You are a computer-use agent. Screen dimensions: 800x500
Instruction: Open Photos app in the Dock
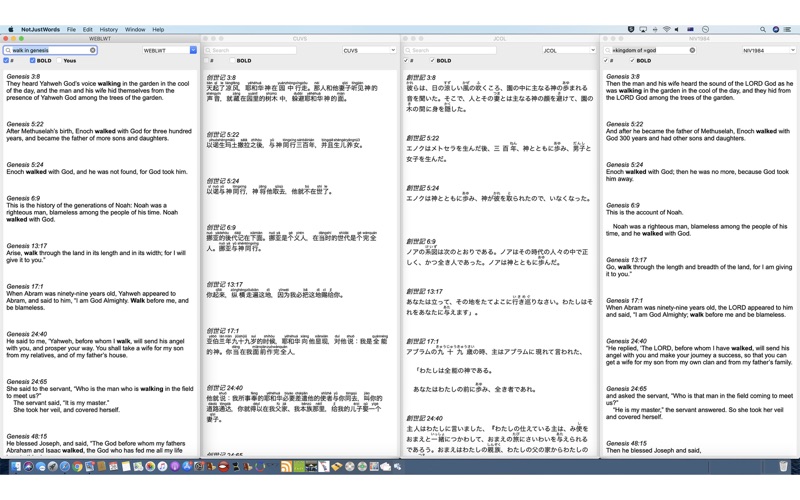150,466
